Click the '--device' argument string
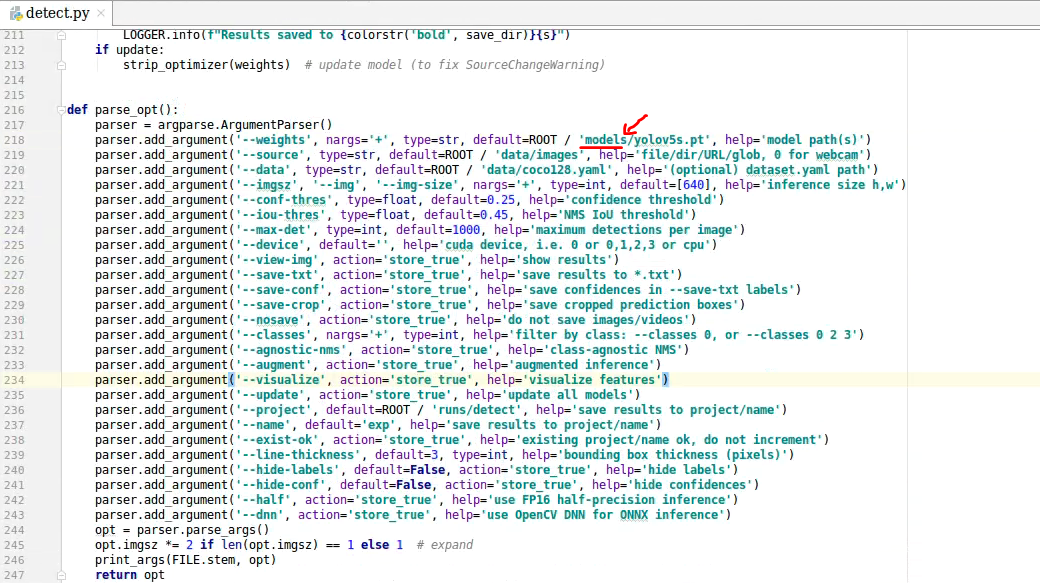Image resolution: width=1040 pixels, height=583 pixels. click(x=270, y=245)
